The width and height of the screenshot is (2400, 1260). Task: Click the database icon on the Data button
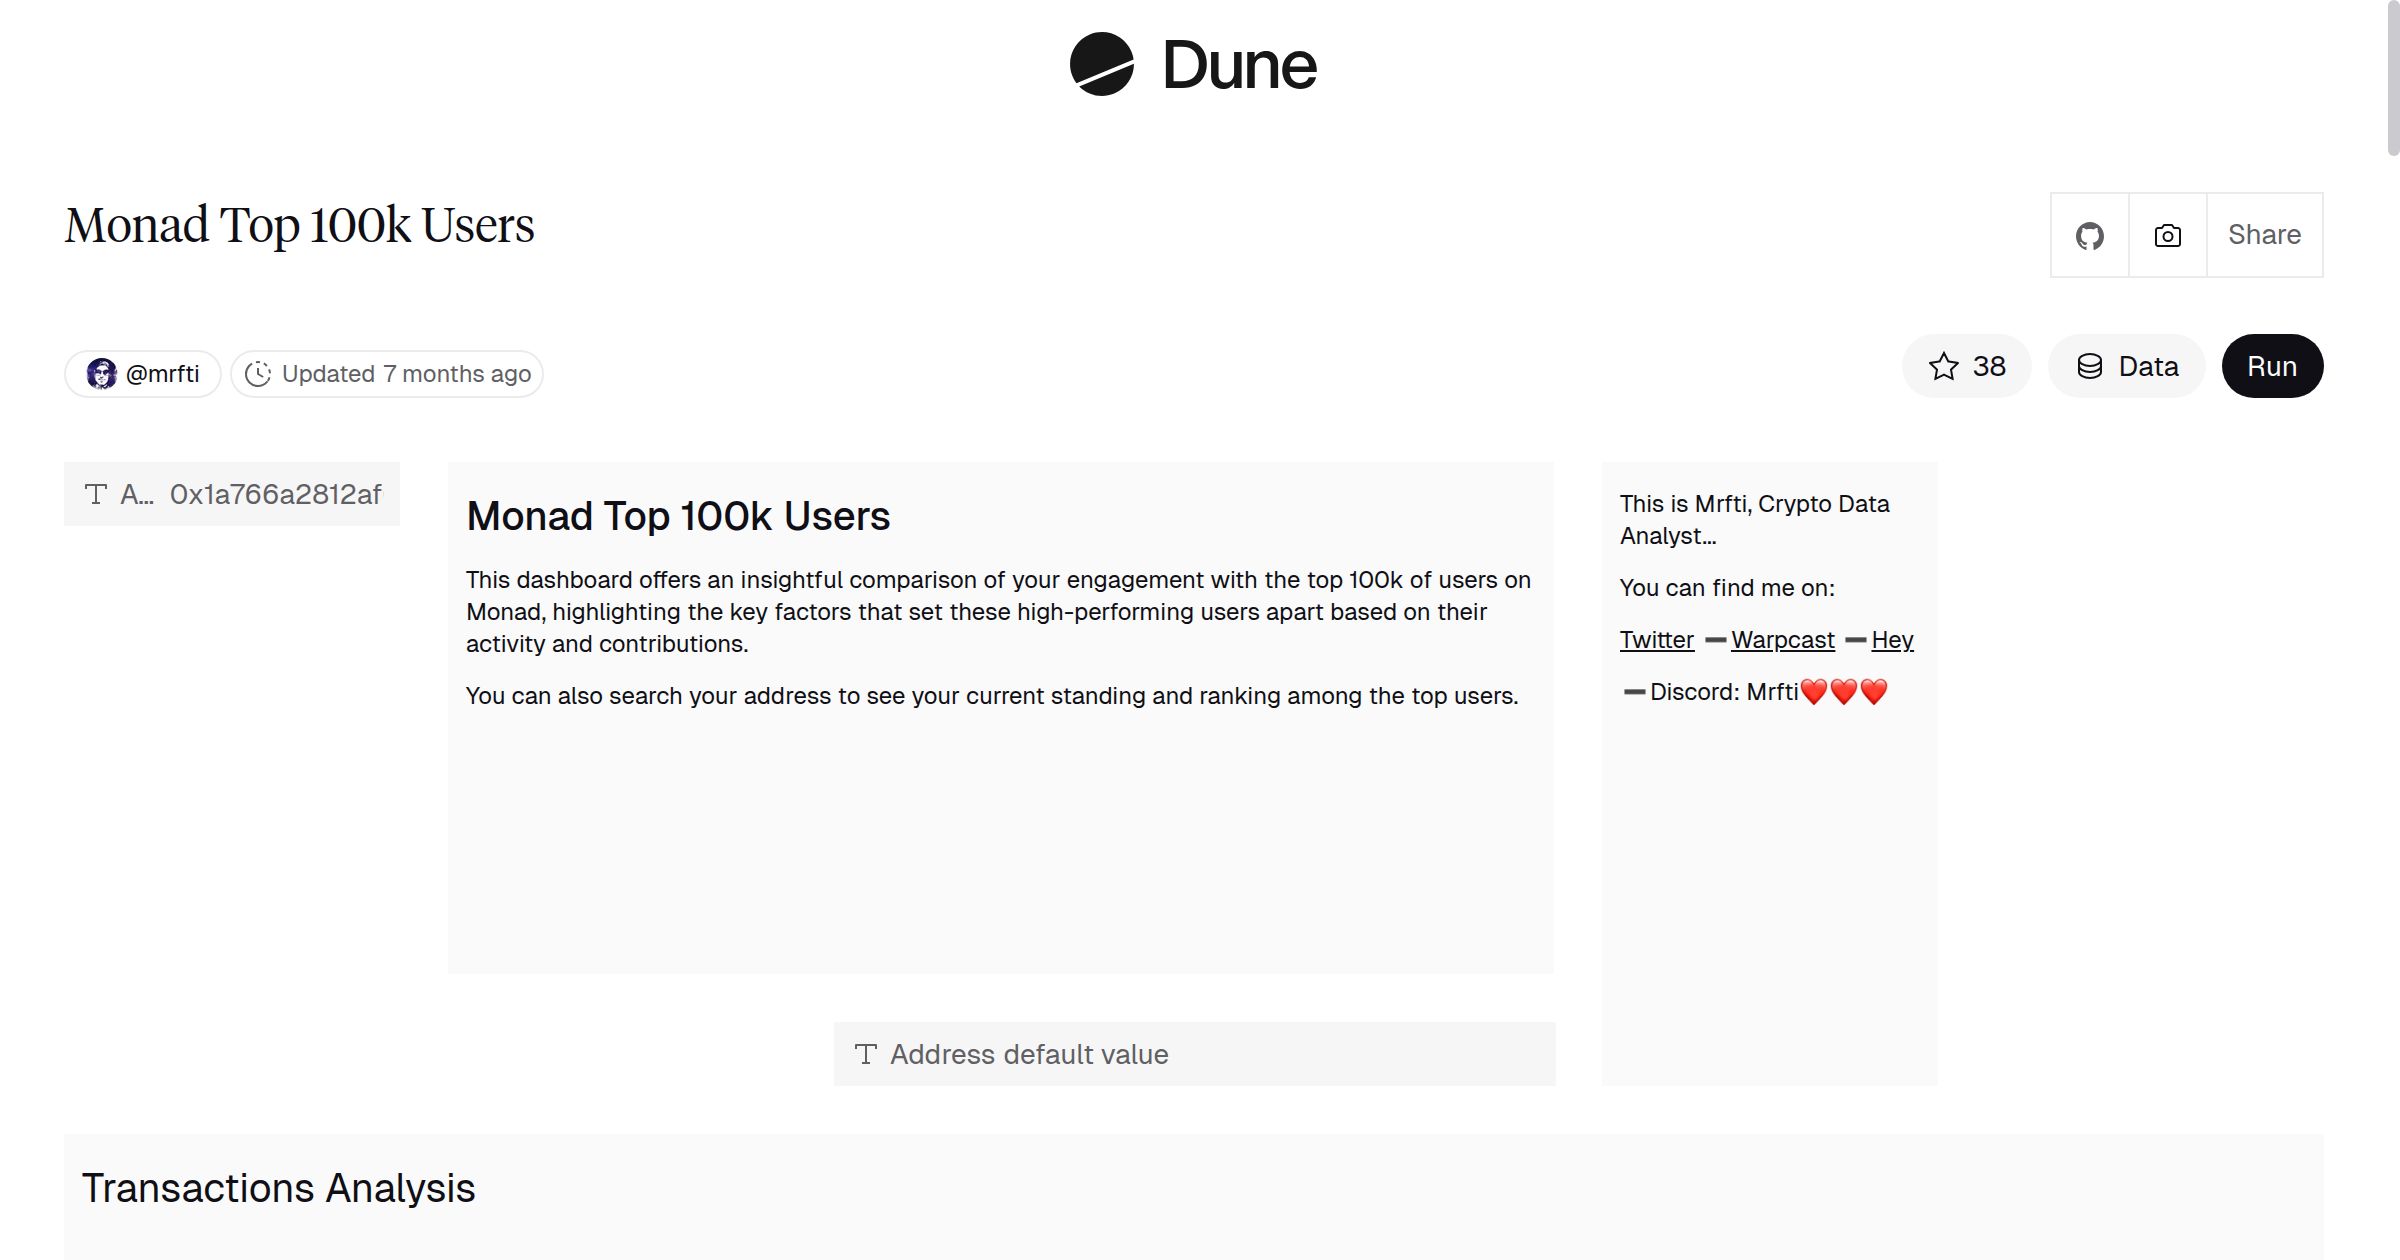point(2091,366)
